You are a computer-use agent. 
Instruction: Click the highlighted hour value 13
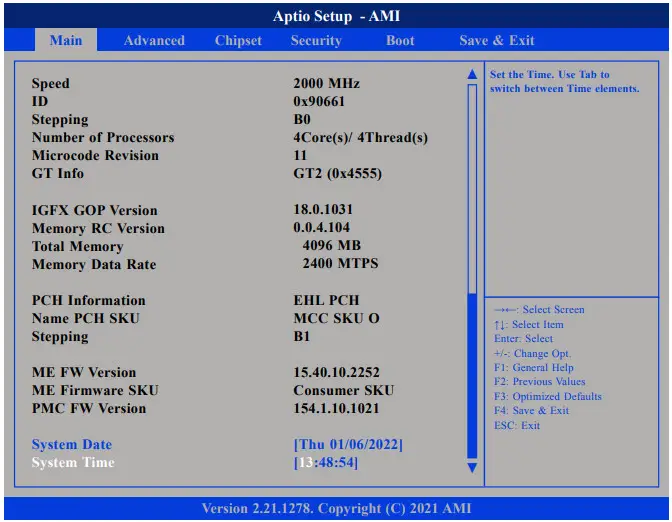coord(306,463)
